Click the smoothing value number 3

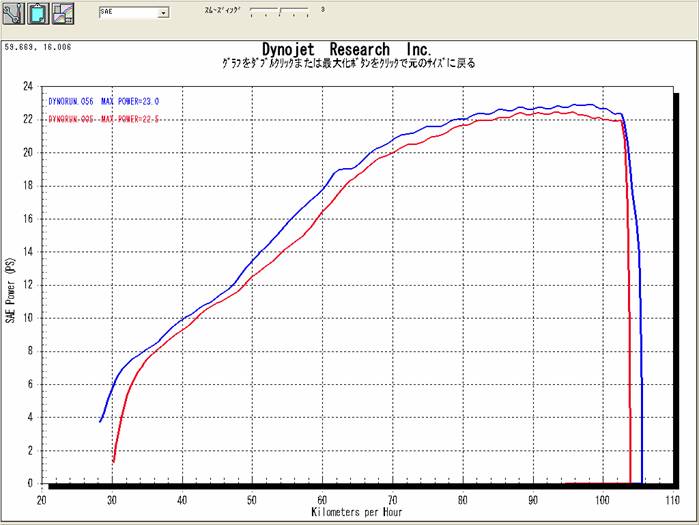[x=323, y=9]
